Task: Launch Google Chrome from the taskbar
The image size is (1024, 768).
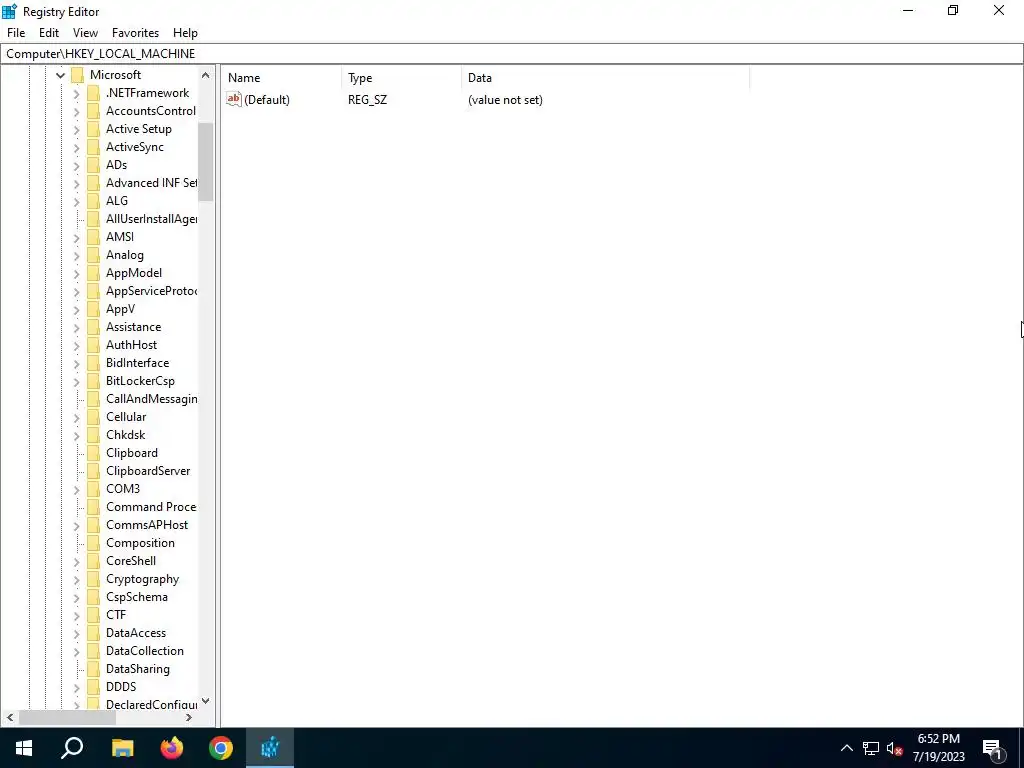Action: coord(221,748)
